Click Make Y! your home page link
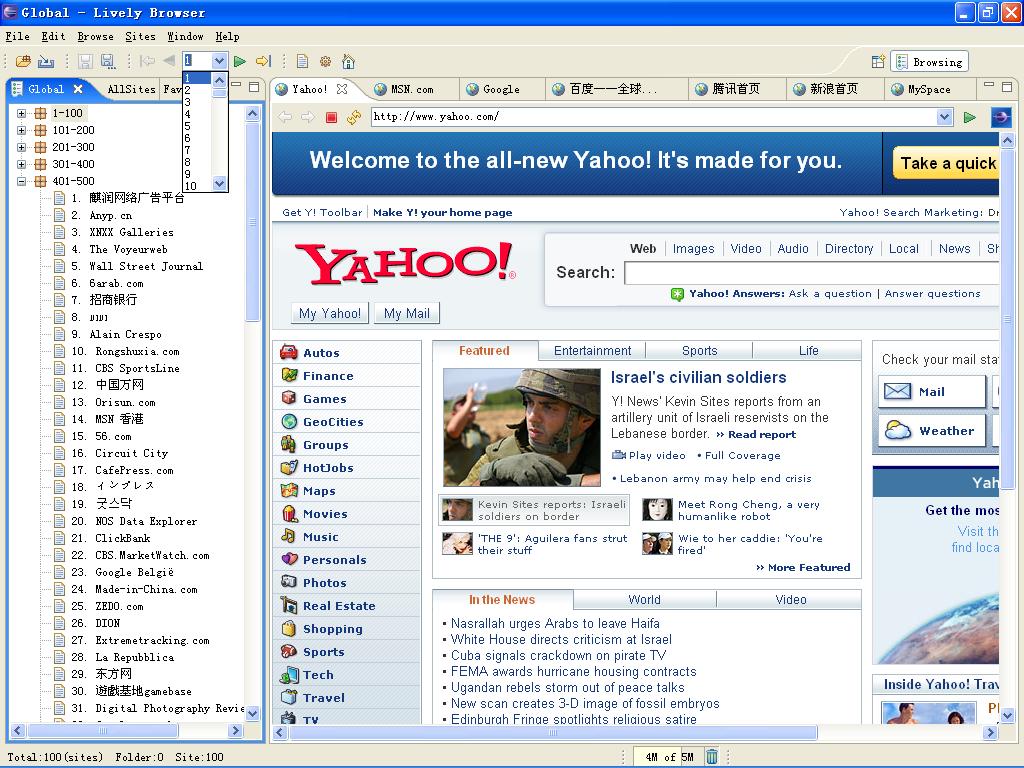The height and width of the screenshot is (768, 1024). click(442, 212)
